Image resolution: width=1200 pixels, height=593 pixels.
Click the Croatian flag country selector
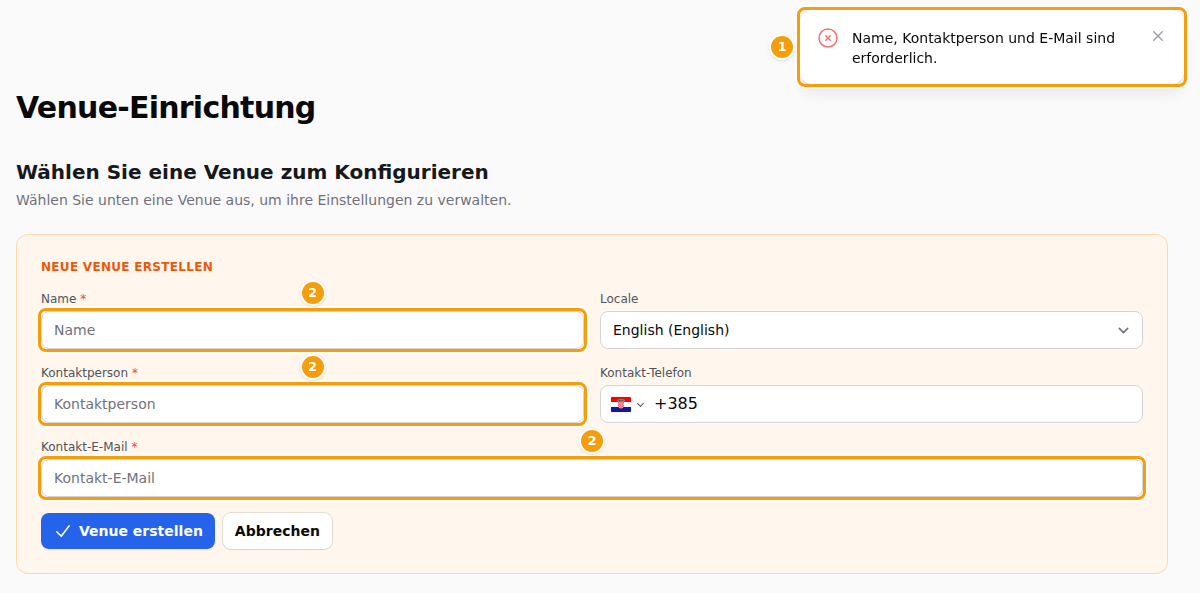click(628, 404)
